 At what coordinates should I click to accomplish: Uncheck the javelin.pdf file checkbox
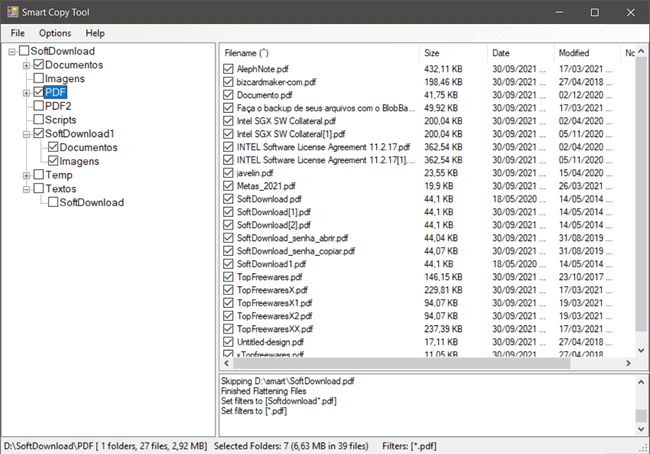tap(229, 172)
